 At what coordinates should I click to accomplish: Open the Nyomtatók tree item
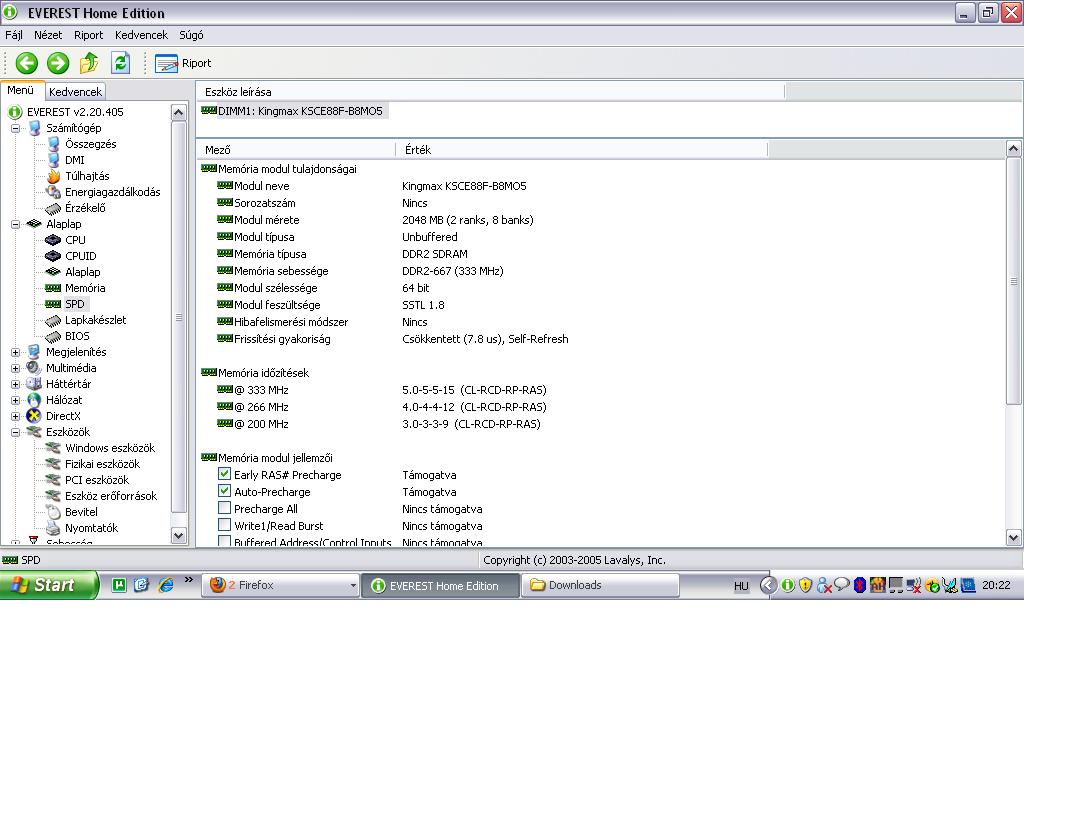(x=91, y=528)
